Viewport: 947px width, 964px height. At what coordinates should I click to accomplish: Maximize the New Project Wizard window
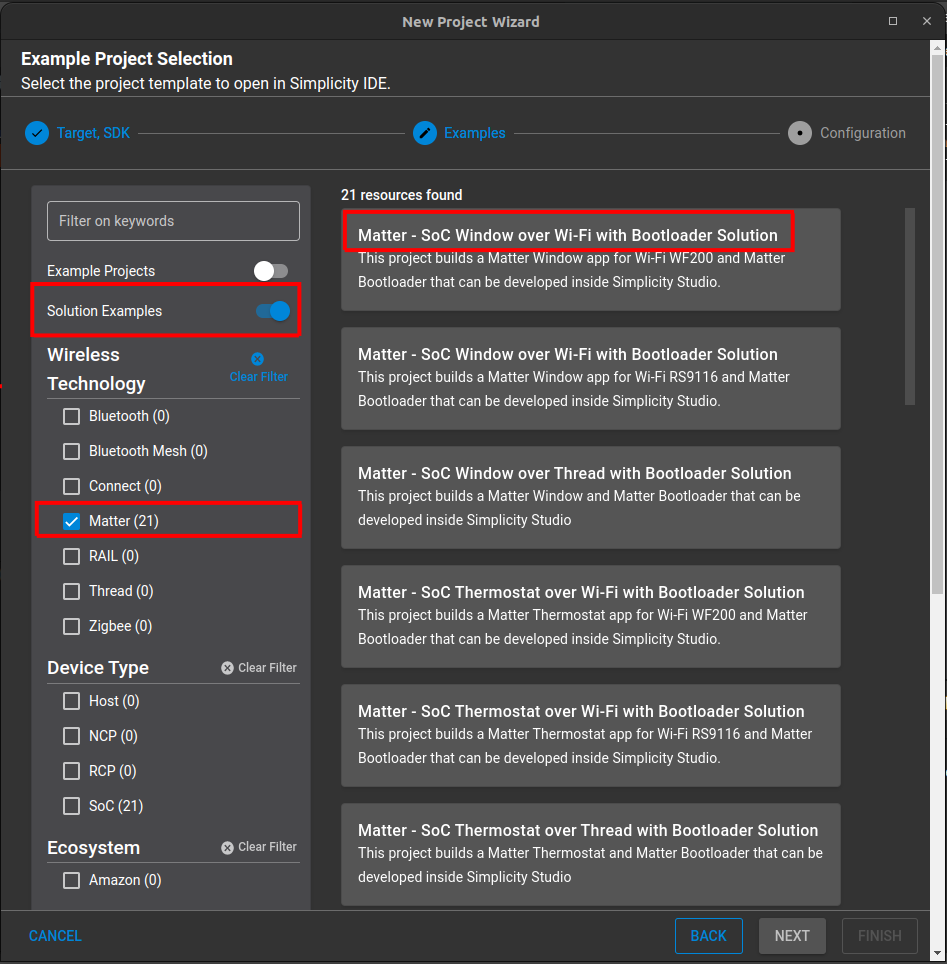[893, 21]
